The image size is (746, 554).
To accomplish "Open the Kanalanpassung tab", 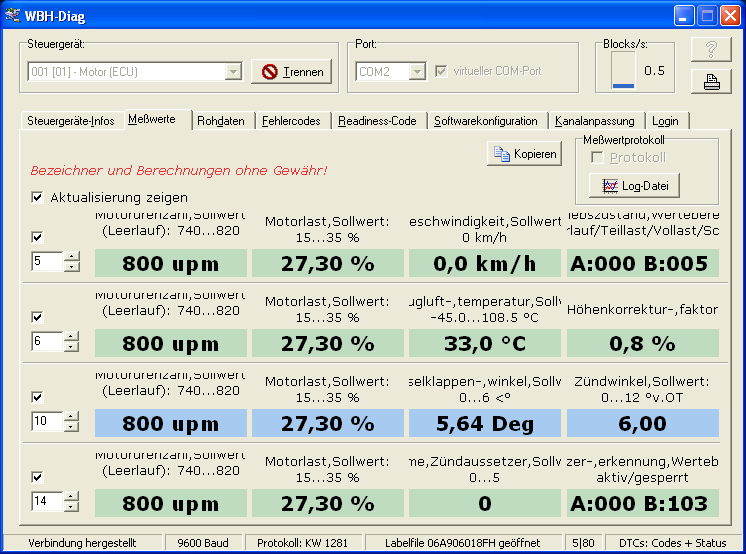I will pos(595,121).
